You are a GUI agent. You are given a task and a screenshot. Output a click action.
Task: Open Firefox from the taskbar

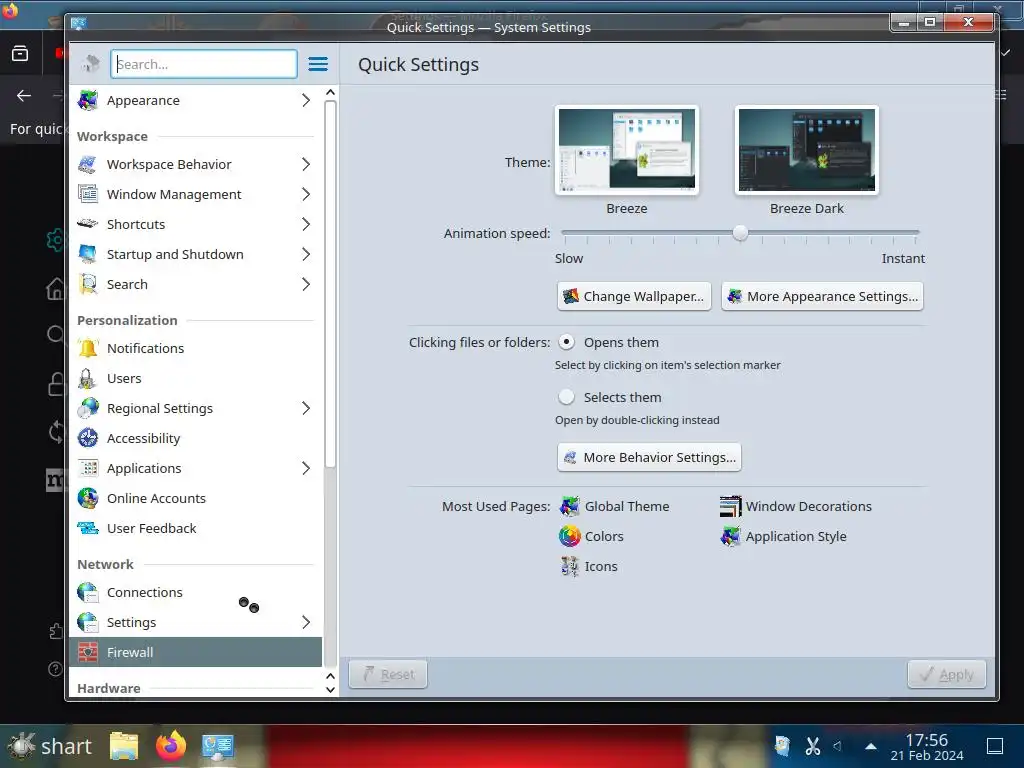click(x=171, y=746)
